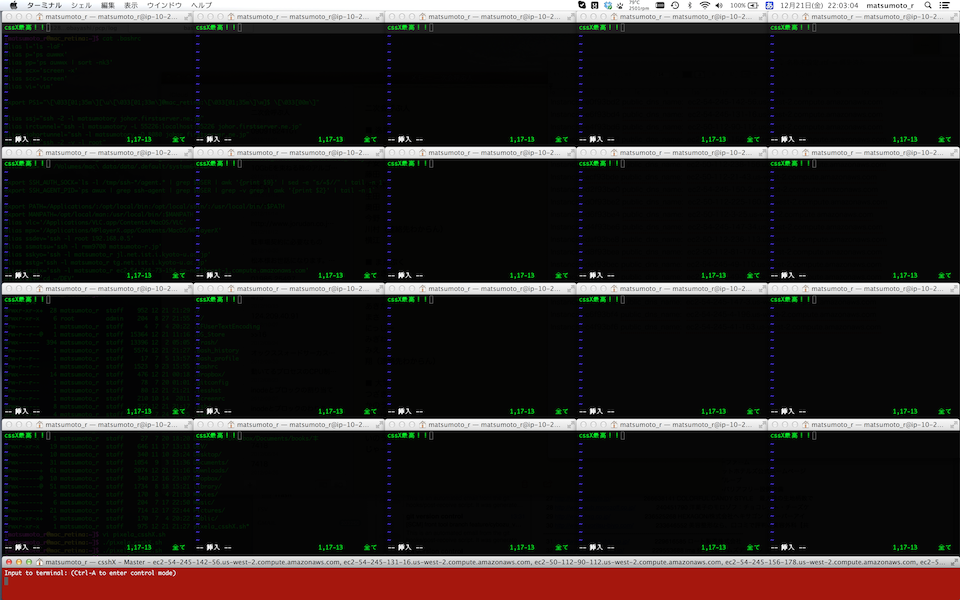The width and height of the screenshot is (960, 600).
Task: Open the ヘルプ menu
Action: pos(201,6)
